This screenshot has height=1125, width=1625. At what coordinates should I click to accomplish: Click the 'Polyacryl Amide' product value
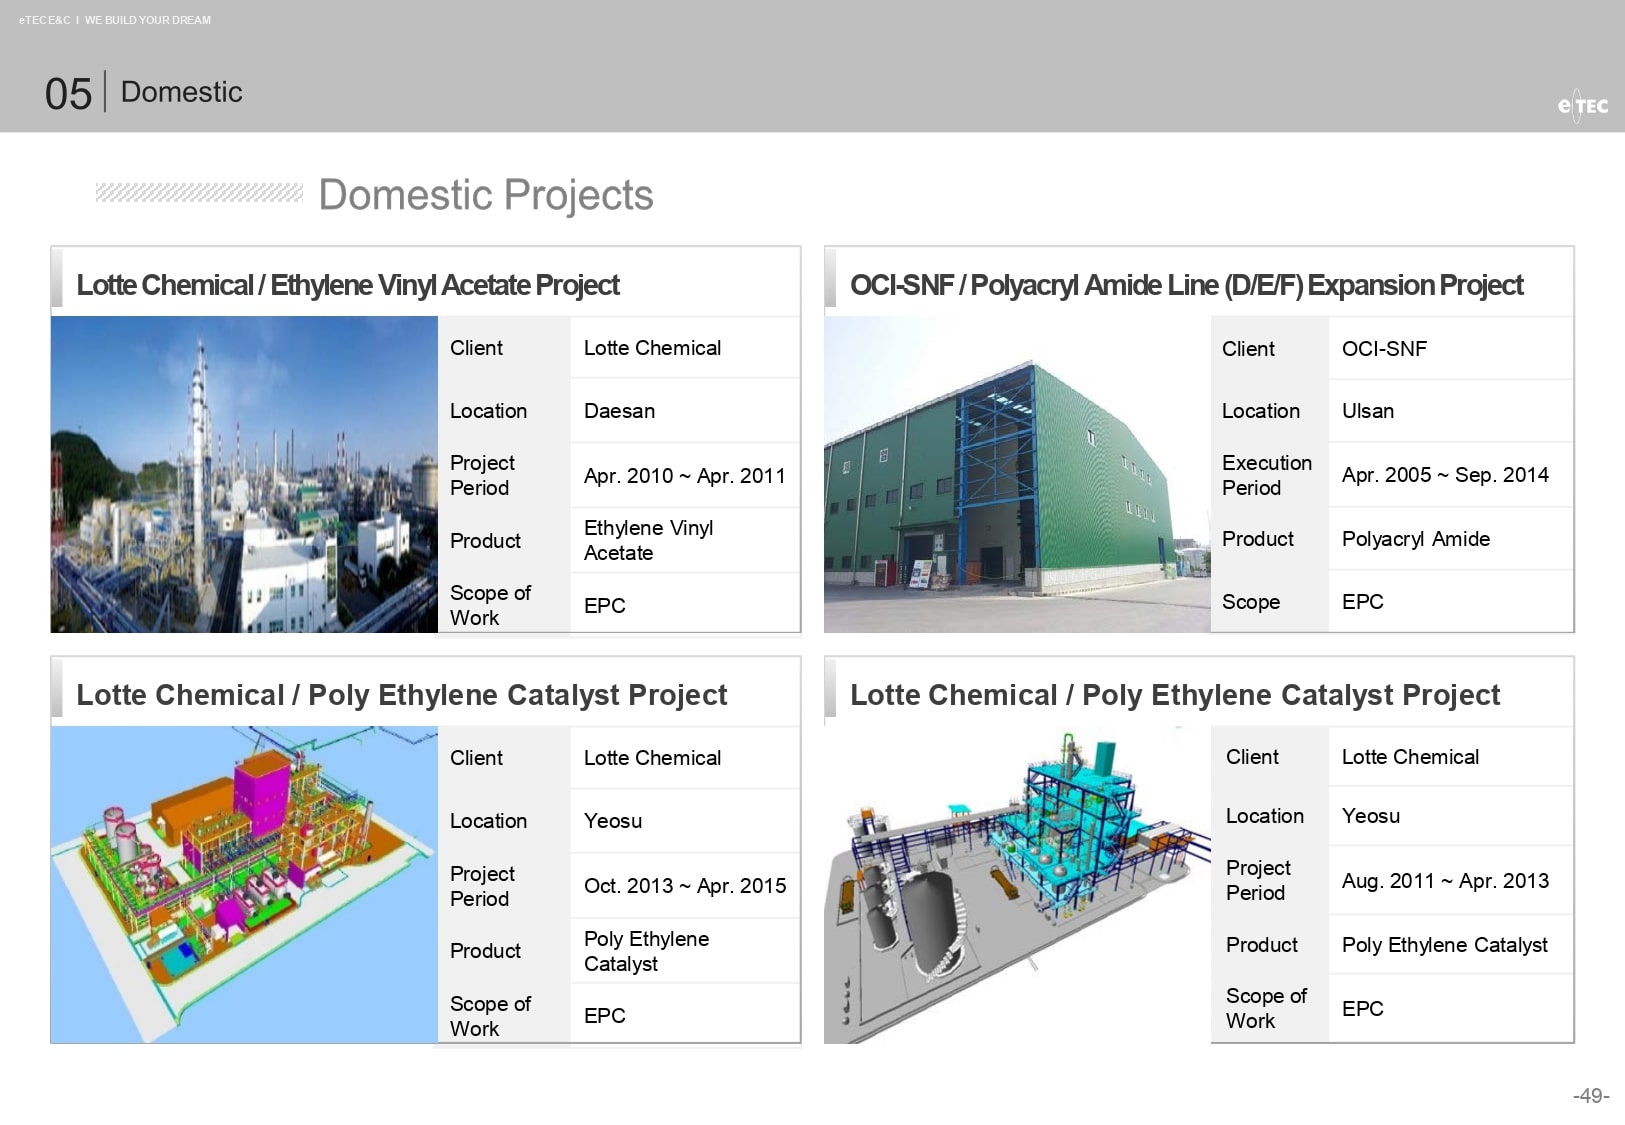[1416, 539]
